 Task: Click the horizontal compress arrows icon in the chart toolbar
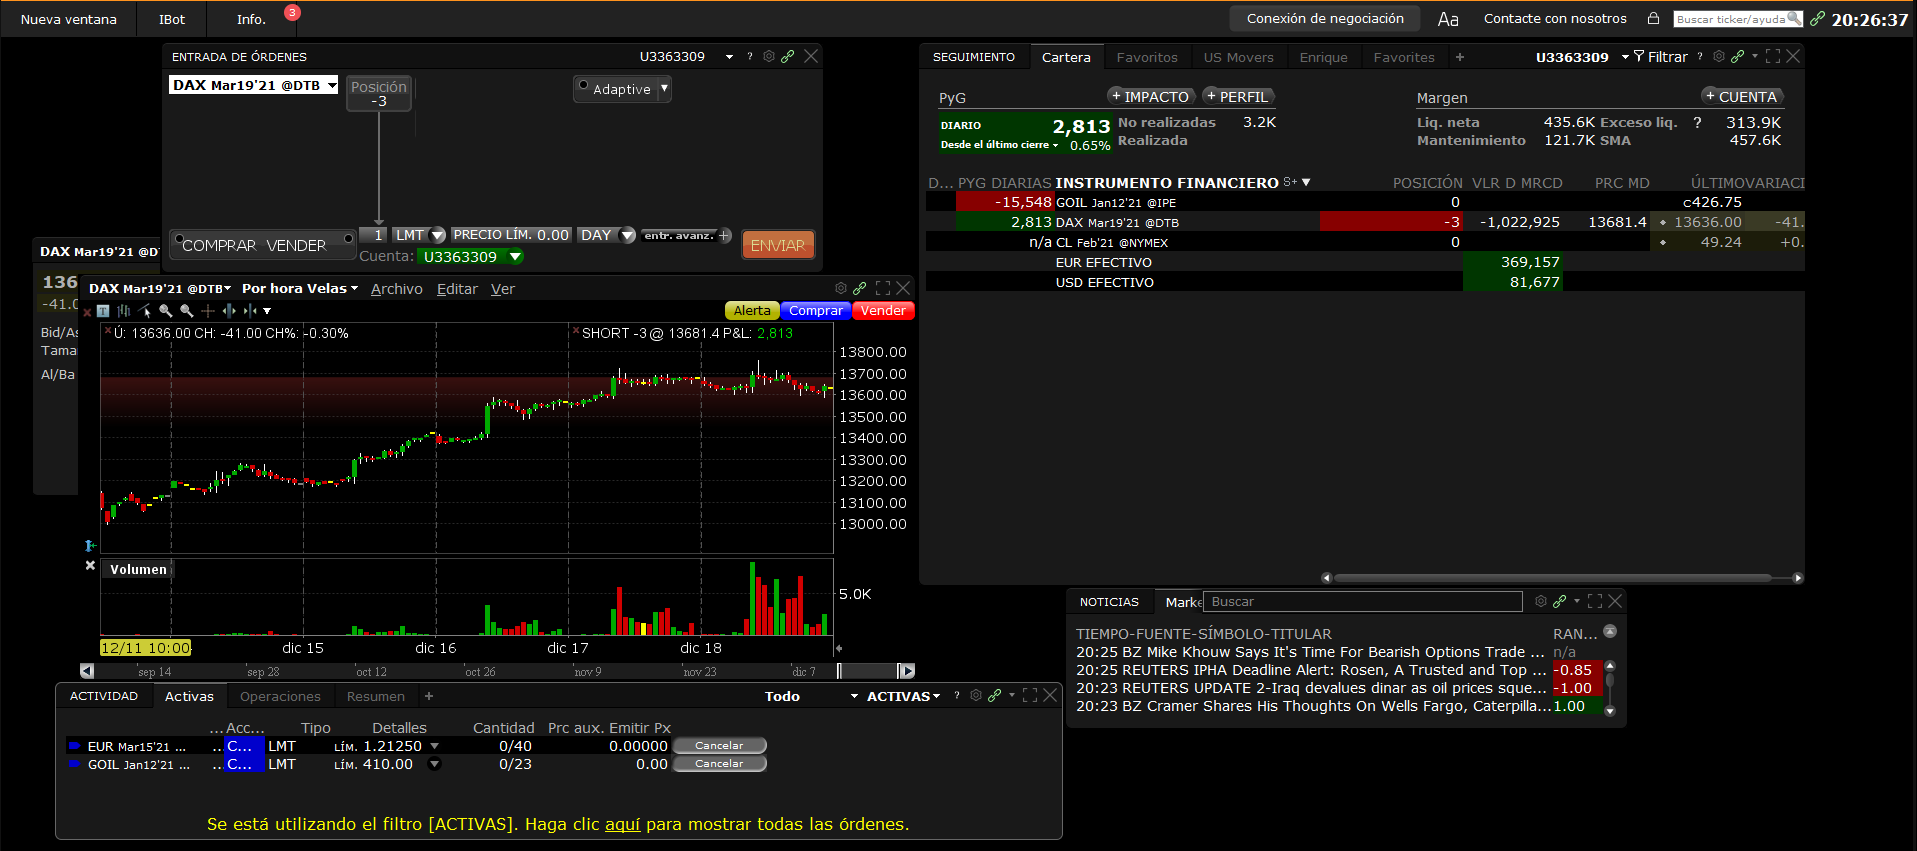coord(250,311)
